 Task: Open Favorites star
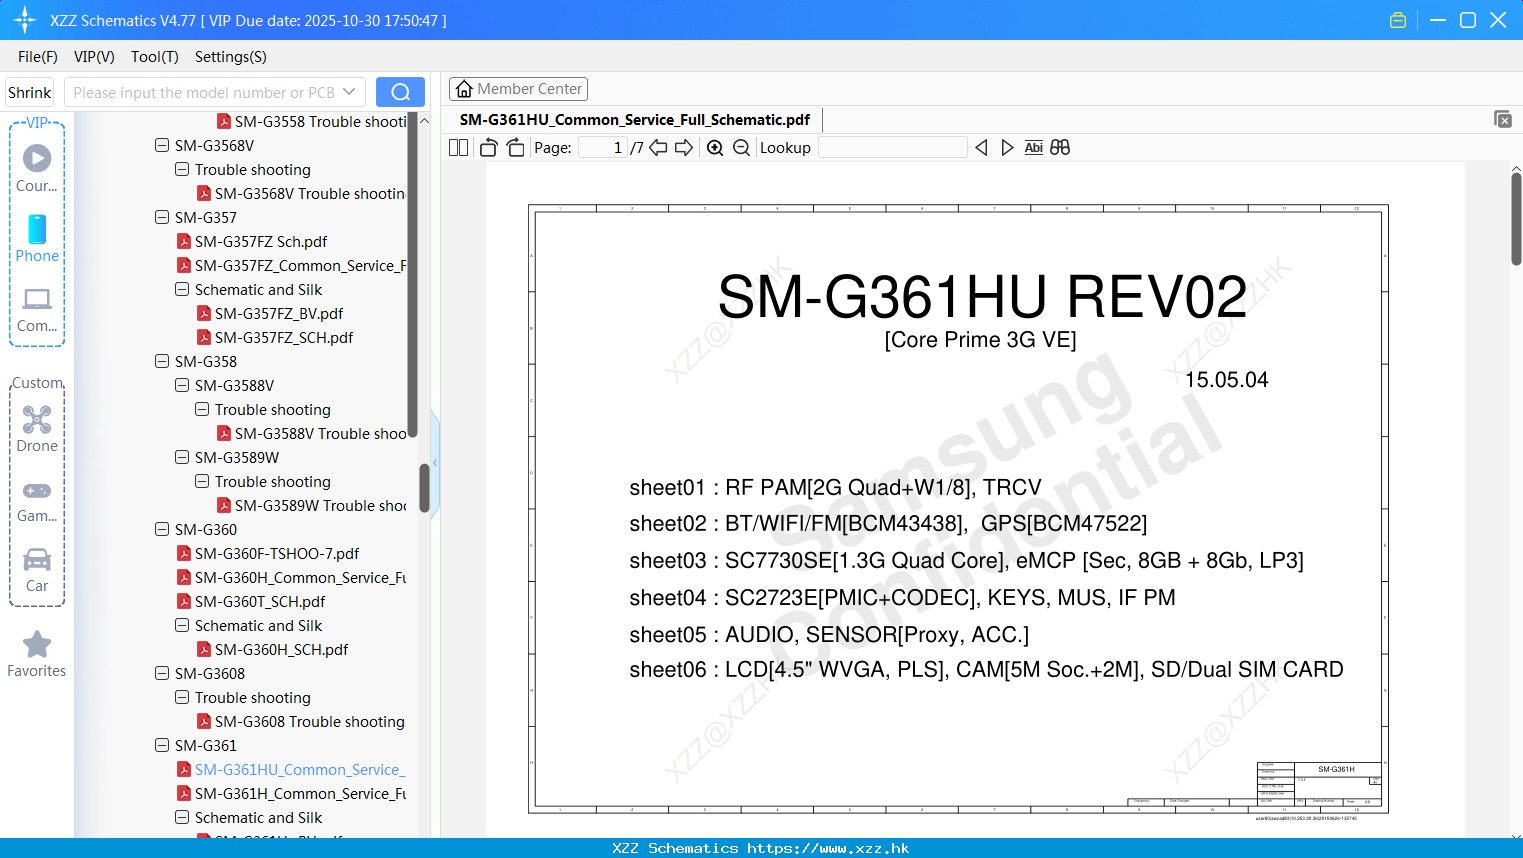pos(37,654)
